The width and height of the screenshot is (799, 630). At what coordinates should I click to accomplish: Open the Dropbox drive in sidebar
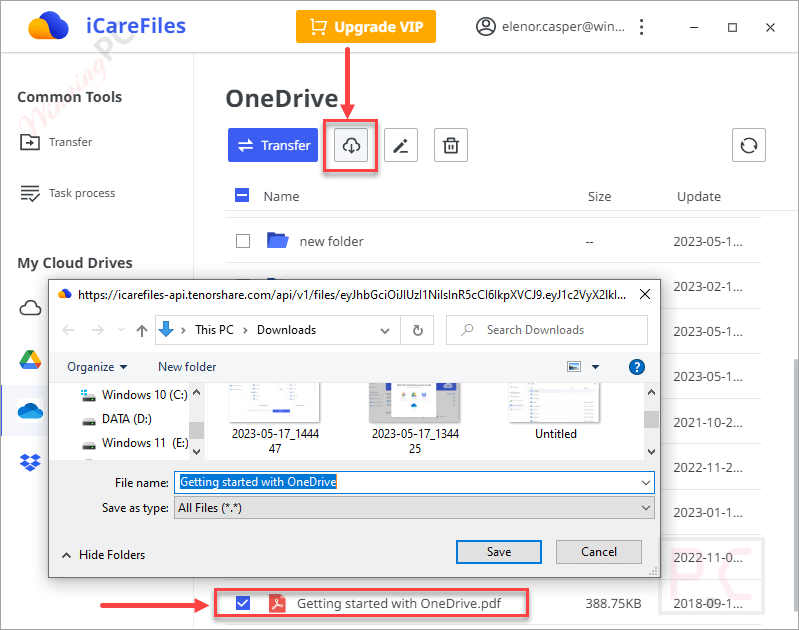click(x=30, y=462)
